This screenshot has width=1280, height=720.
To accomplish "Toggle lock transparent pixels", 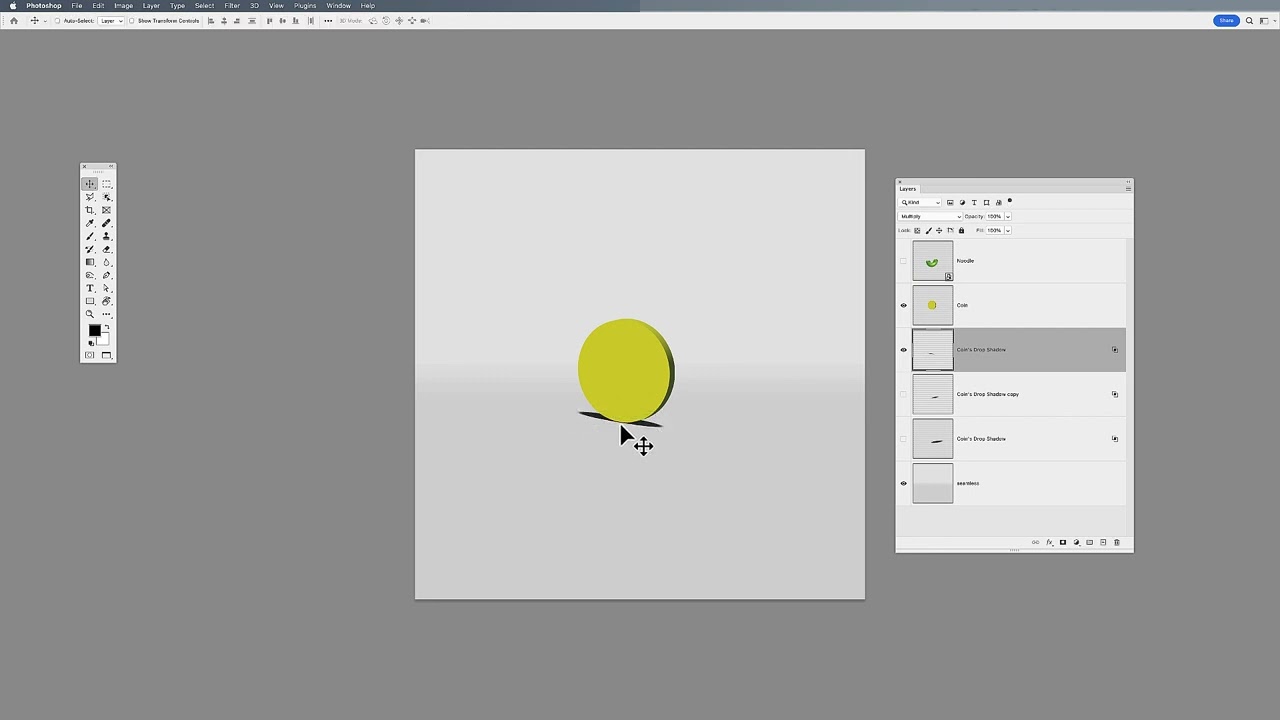I will tap(917, 230).
